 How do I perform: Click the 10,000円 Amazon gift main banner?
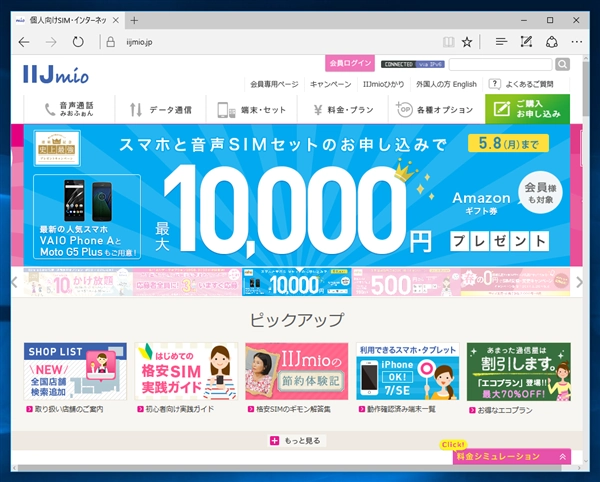[297, 195]
